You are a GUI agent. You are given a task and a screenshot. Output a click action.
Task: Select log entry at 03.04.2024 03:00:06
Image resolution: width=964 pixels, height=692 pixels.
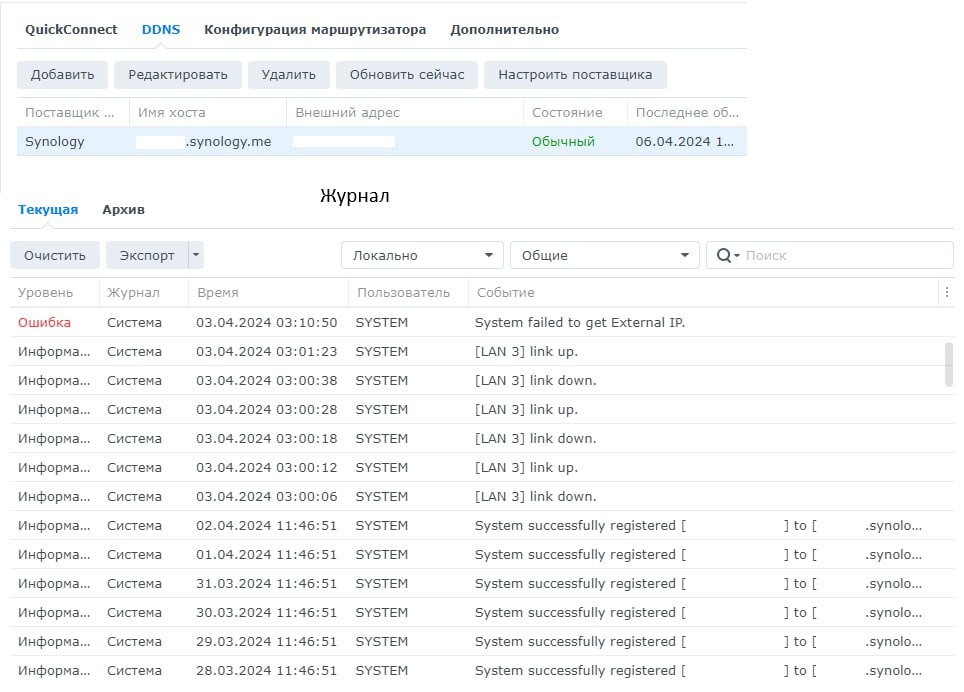click(x=482, y=496)
